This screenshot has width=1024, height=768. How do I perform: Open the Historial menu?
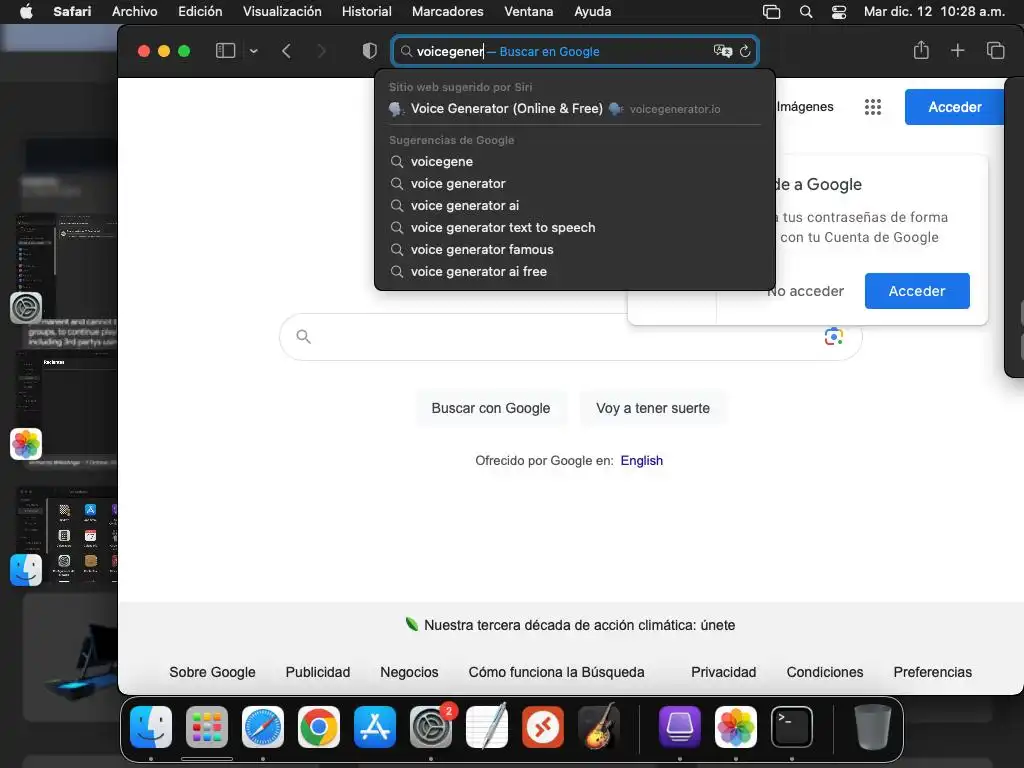pos(366,11)
